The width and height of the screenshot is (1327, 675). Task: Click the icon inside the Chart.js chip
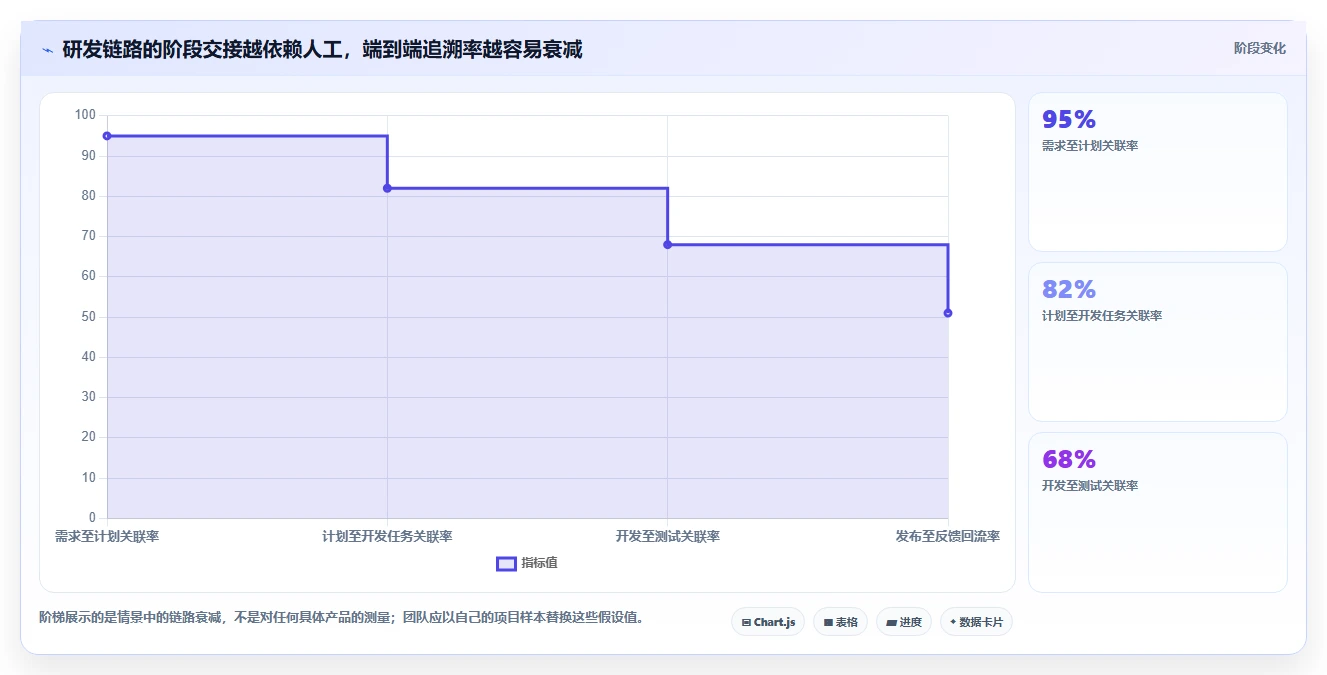pos(746,622)
